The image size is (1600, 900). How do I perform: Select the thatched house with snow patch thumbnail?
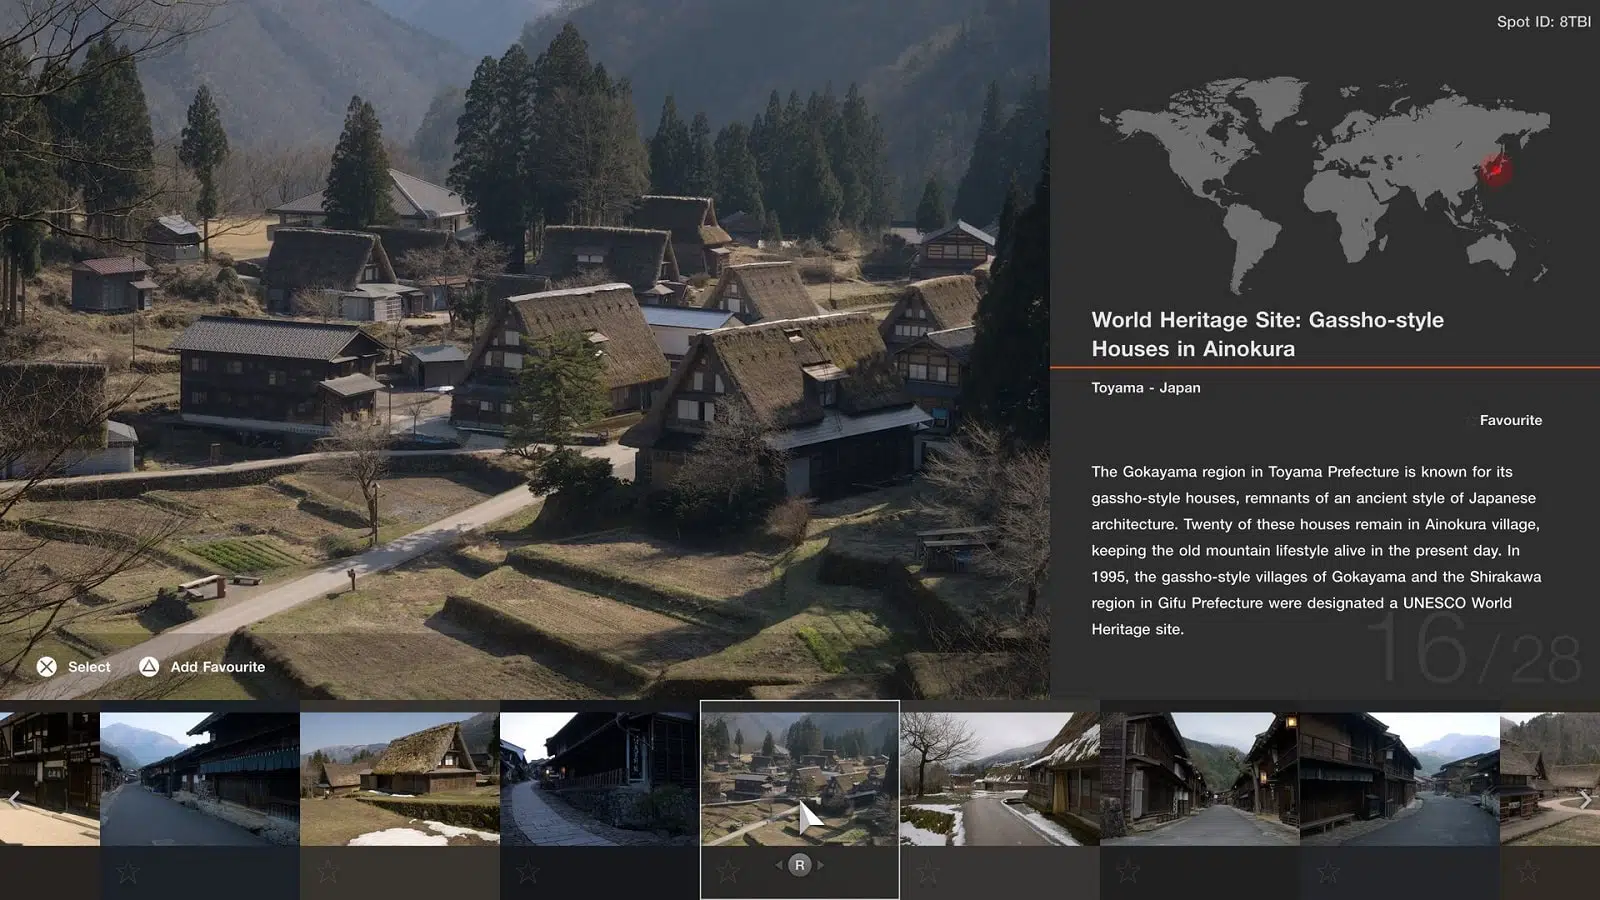pos(400,778)
